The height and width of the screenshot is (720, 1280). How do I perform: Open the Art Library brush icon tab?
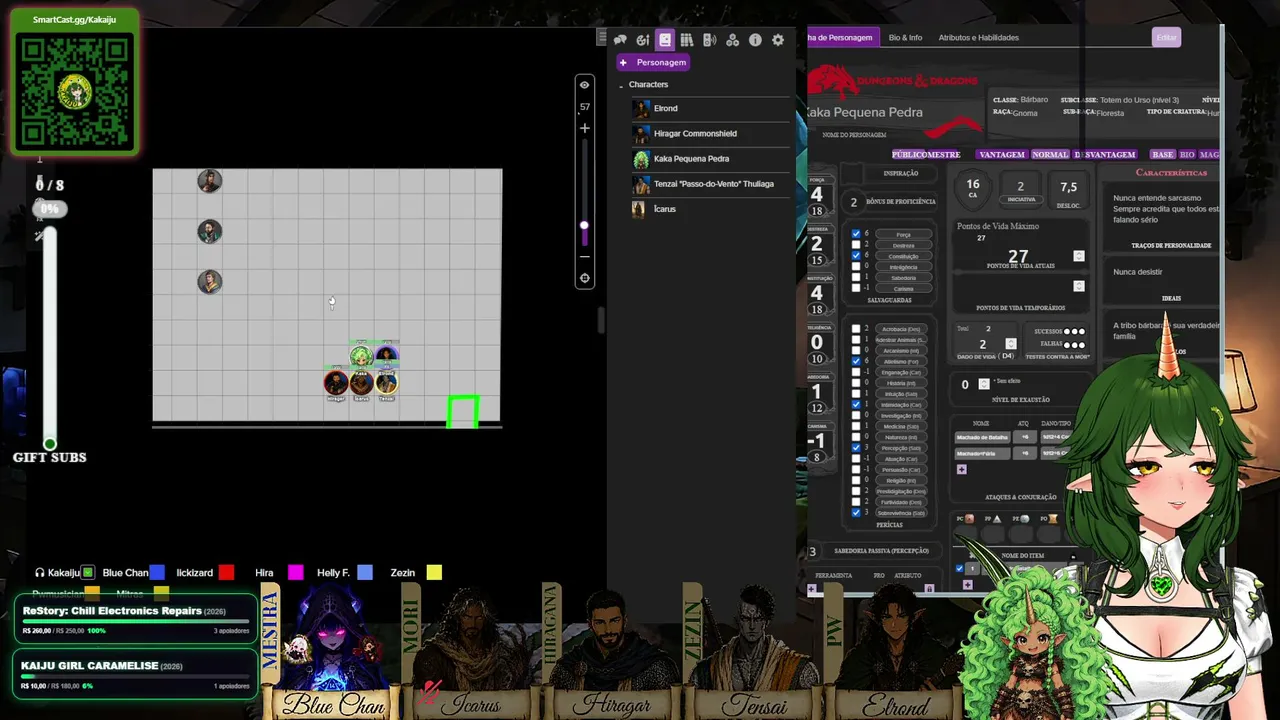pyautogui.click(x=643, y=40)
